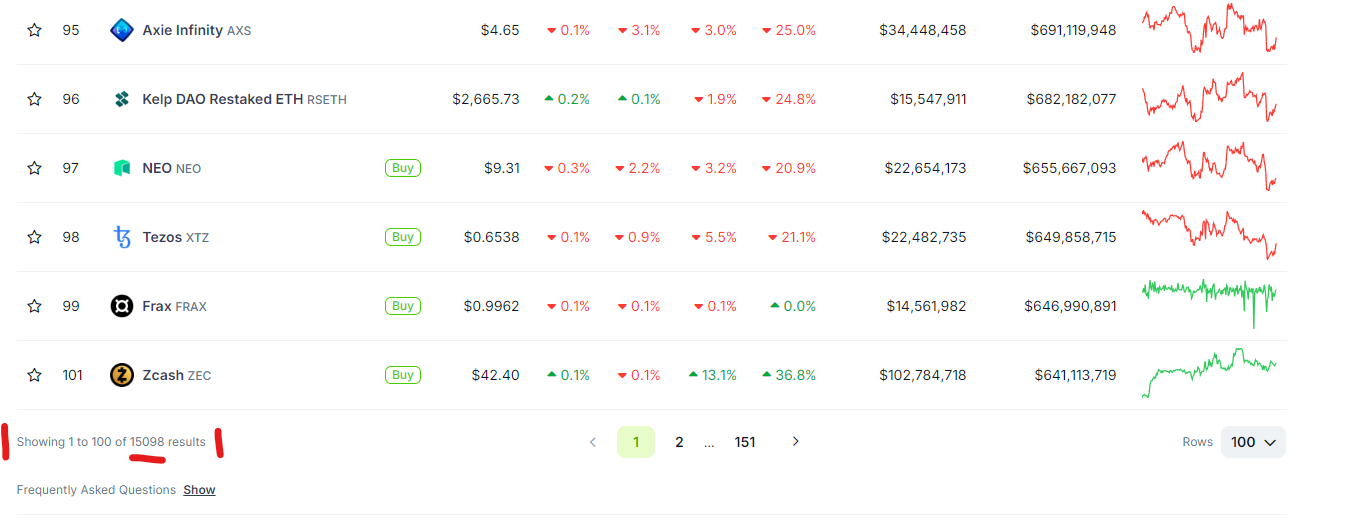Click the Tezos coin logo

click(122, 237)
